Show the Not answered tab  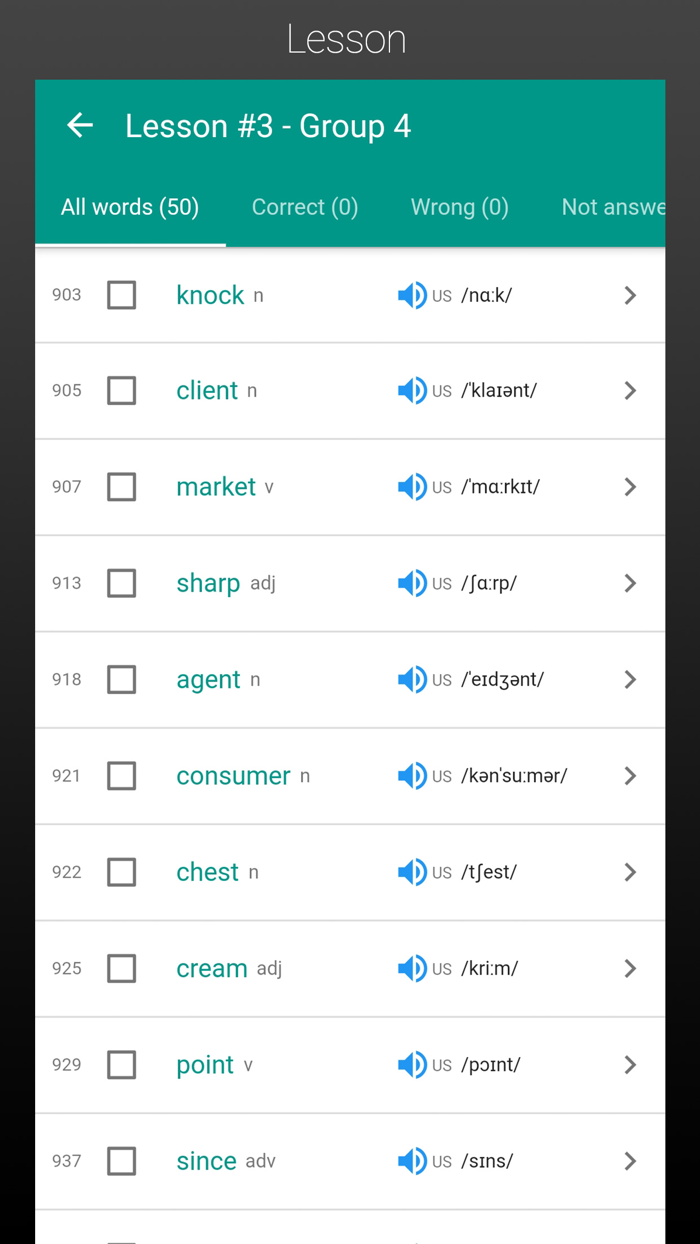[612, 207]
